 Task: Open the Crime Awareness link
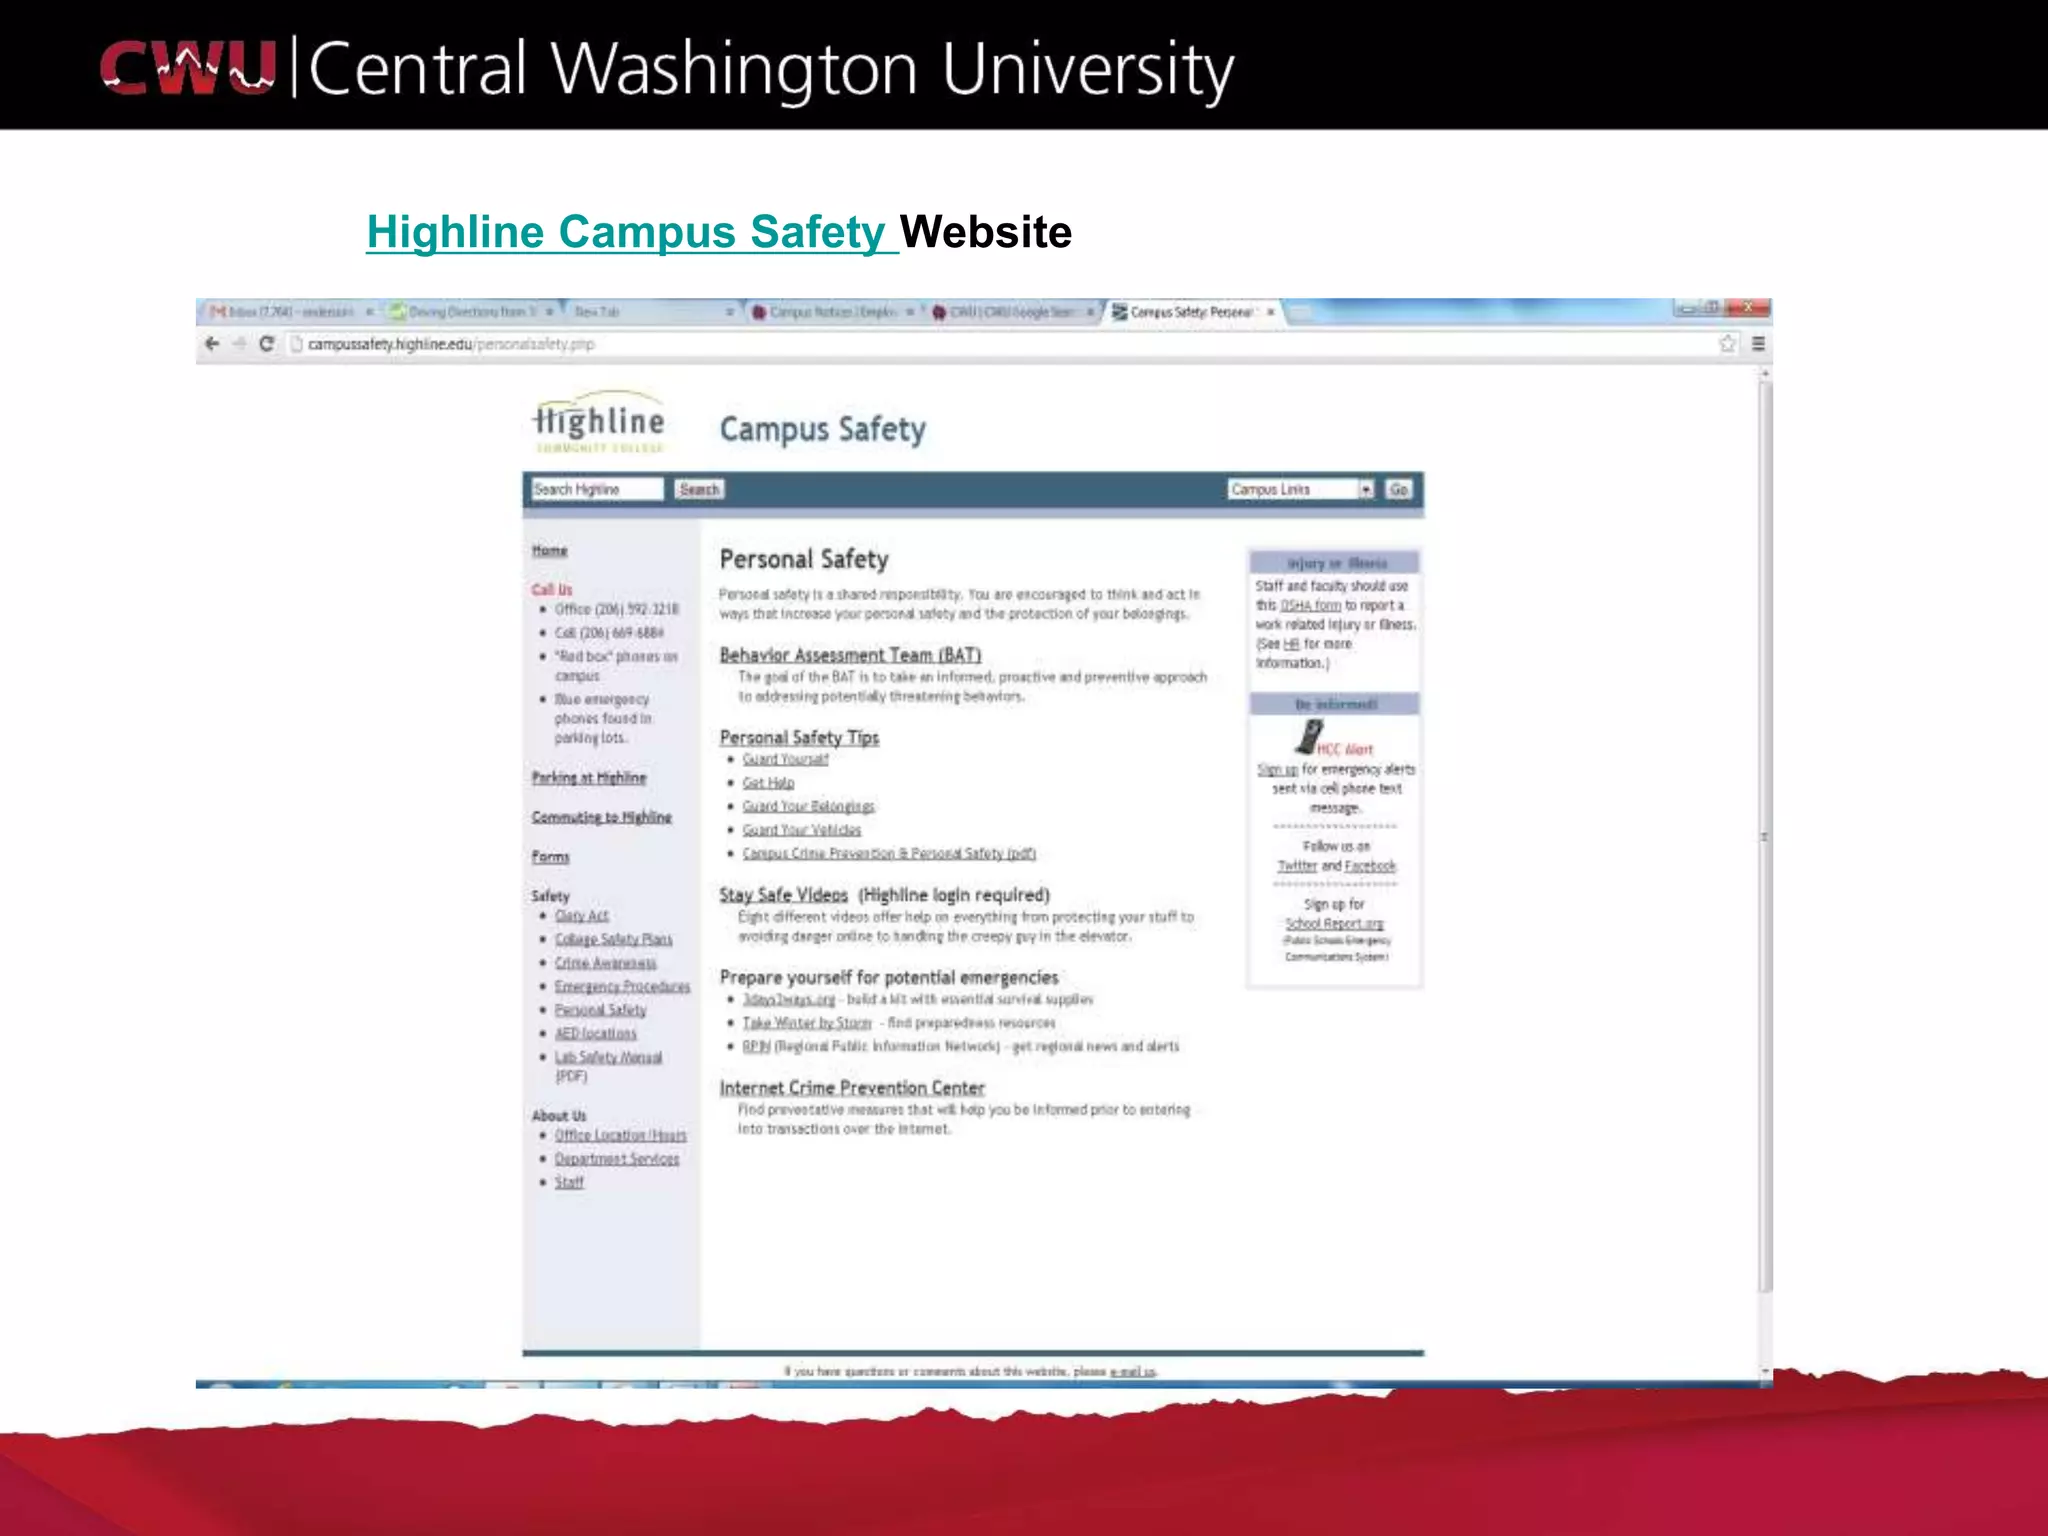(x=605, y=963)
